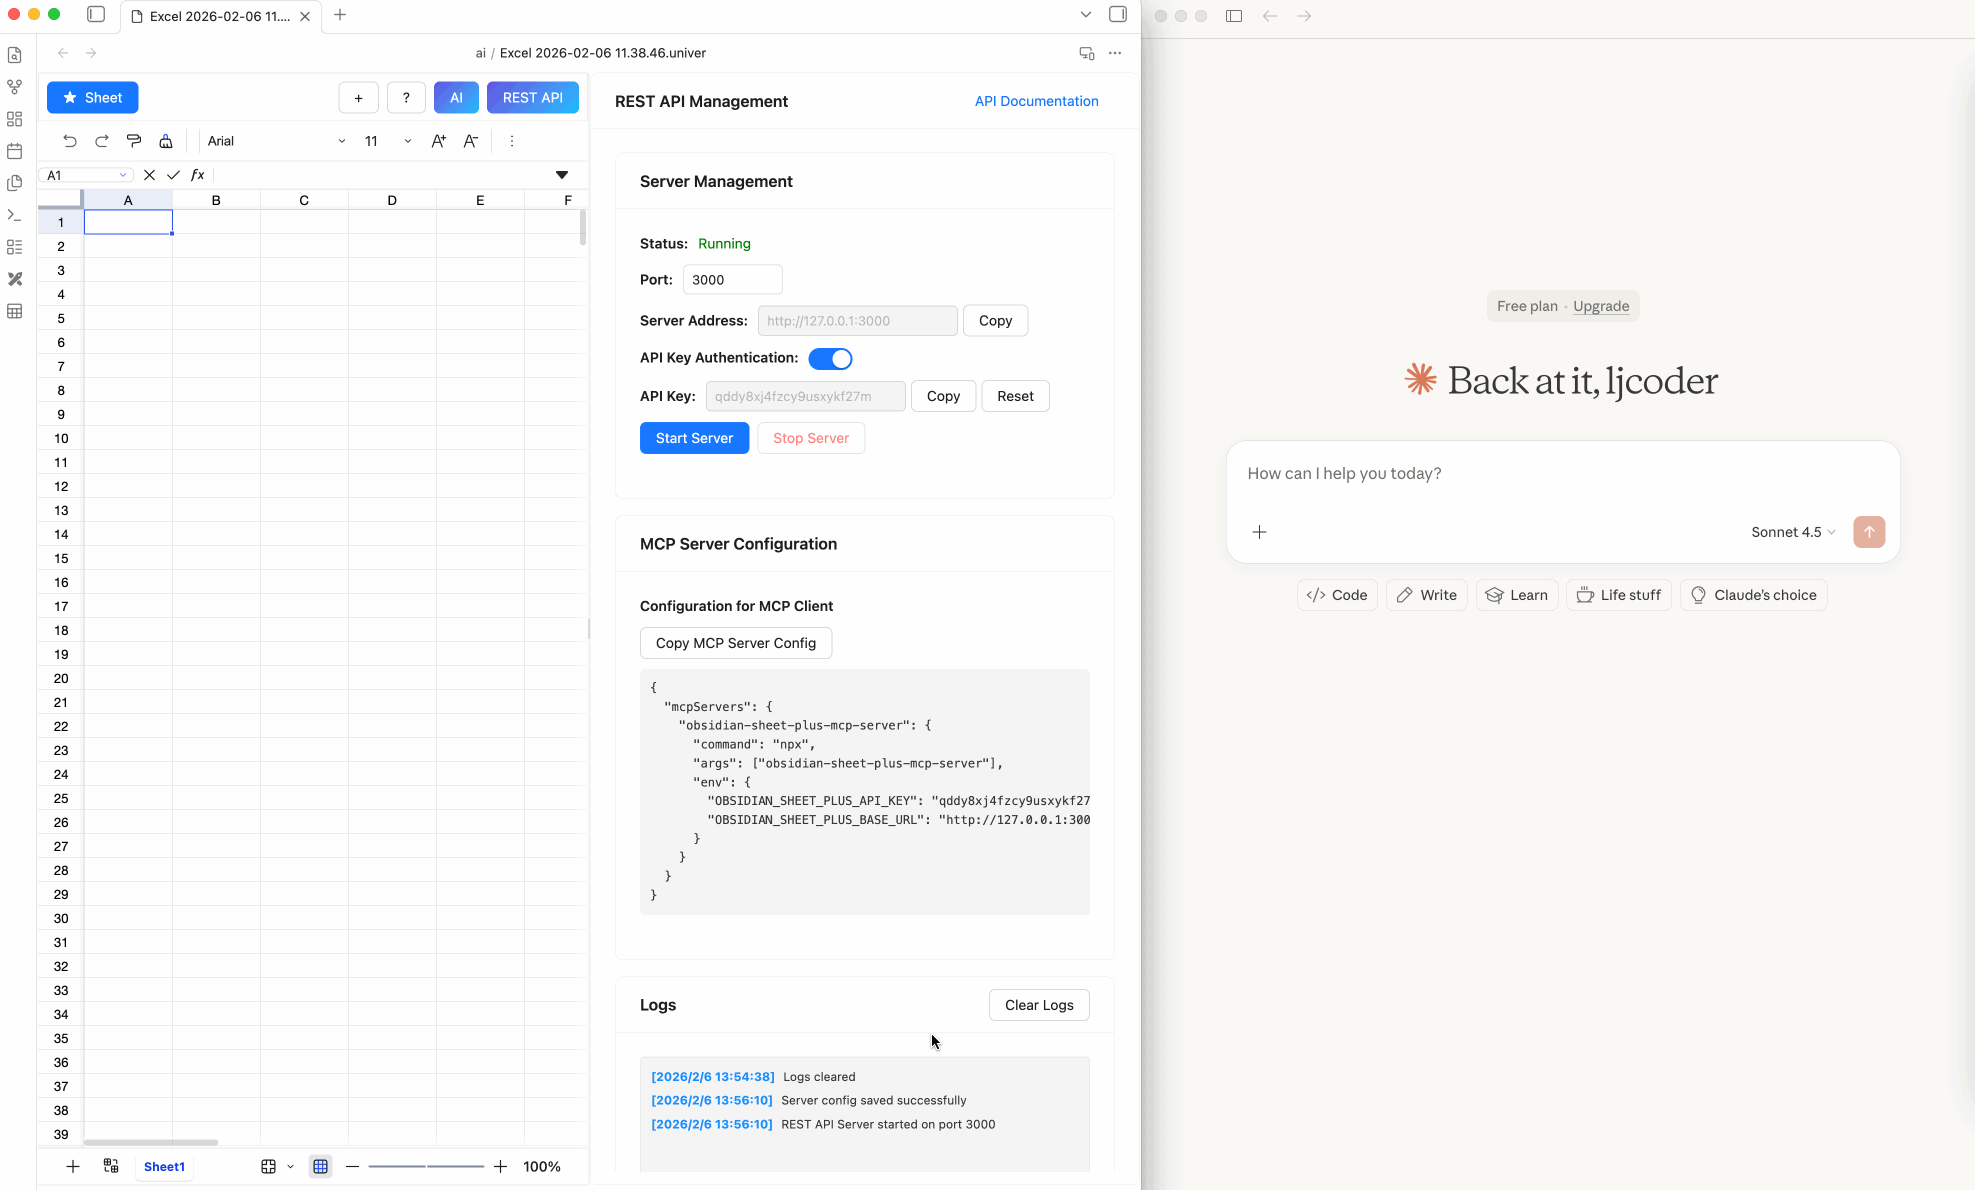Toggle API Key Authentication switch

[830, 358]
